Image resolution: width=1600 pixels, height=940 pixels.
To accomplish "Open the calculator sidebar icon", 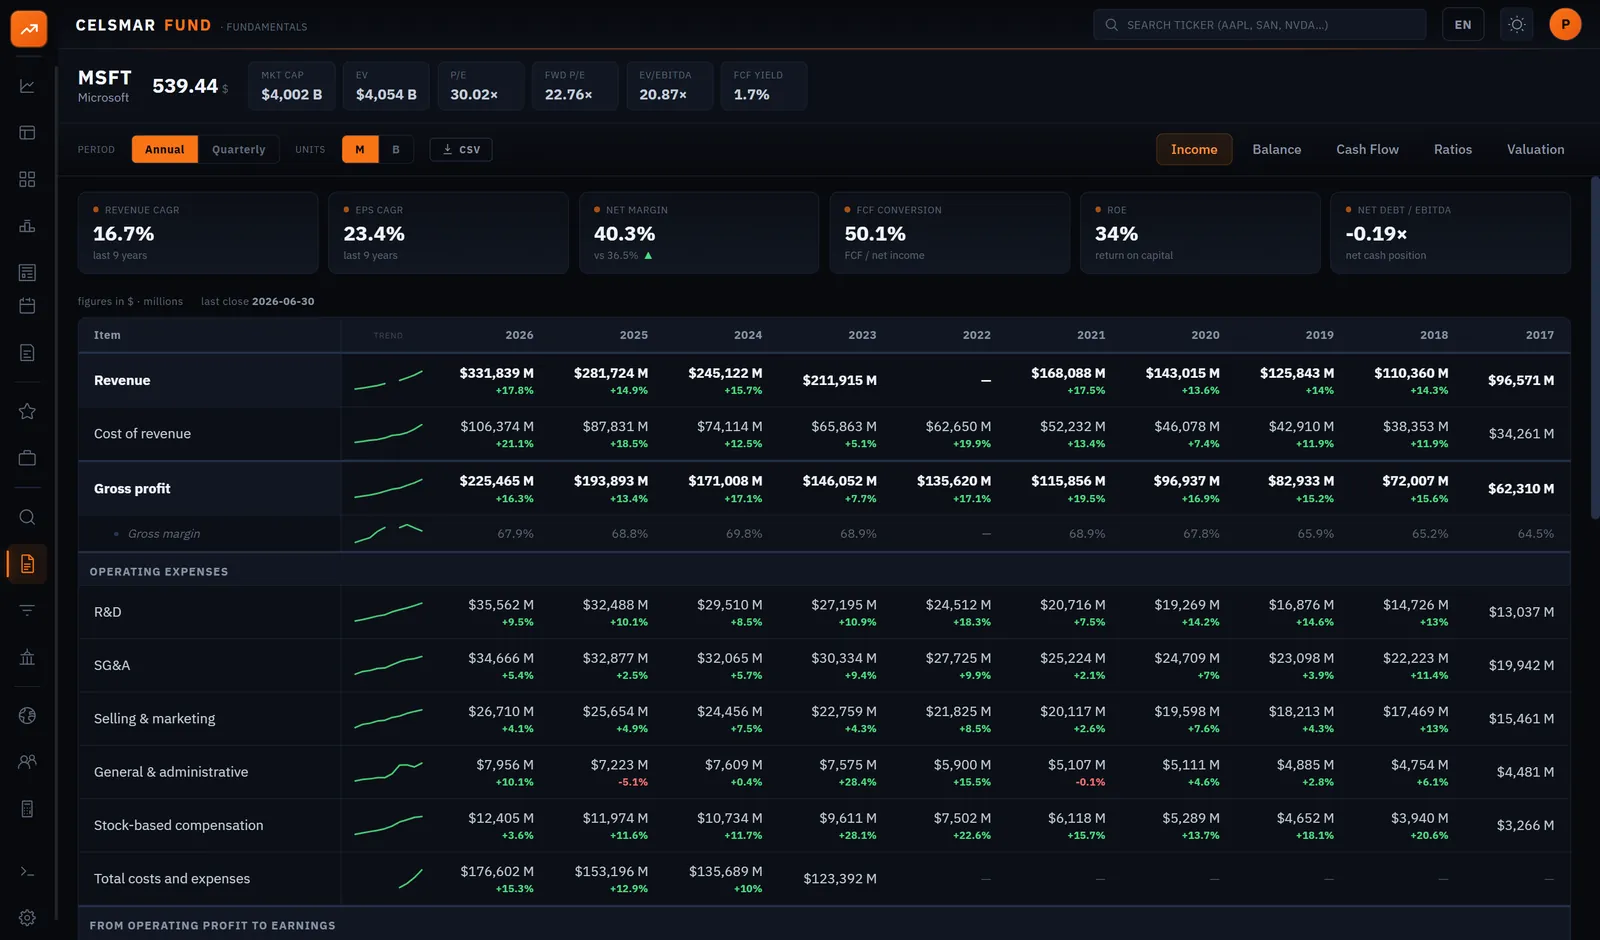I will (27, 809).
